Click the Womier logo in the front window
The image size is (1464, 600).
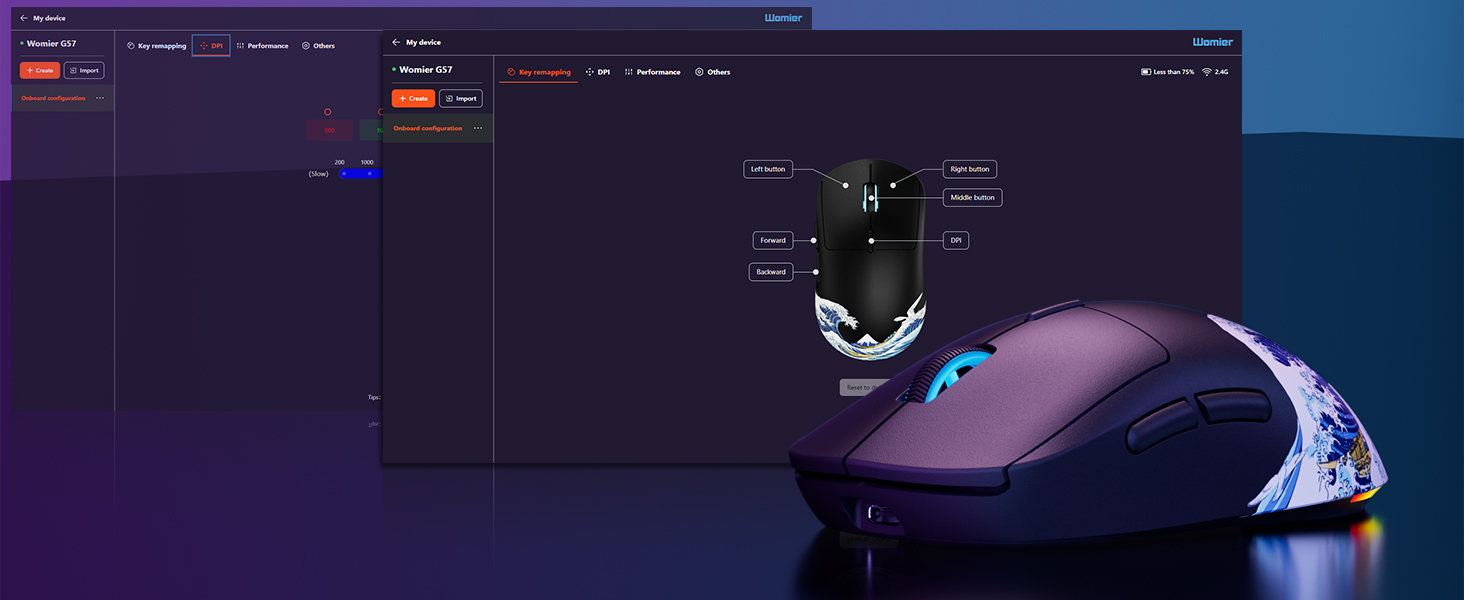point(1212,42)
